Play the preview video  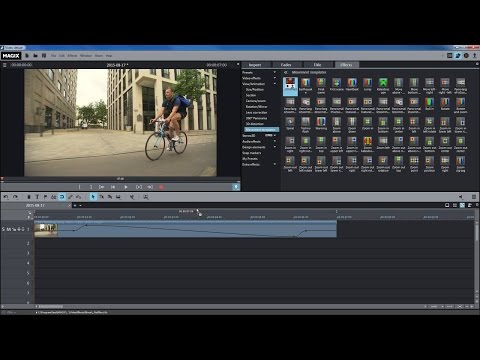click(x=126, y=187)
